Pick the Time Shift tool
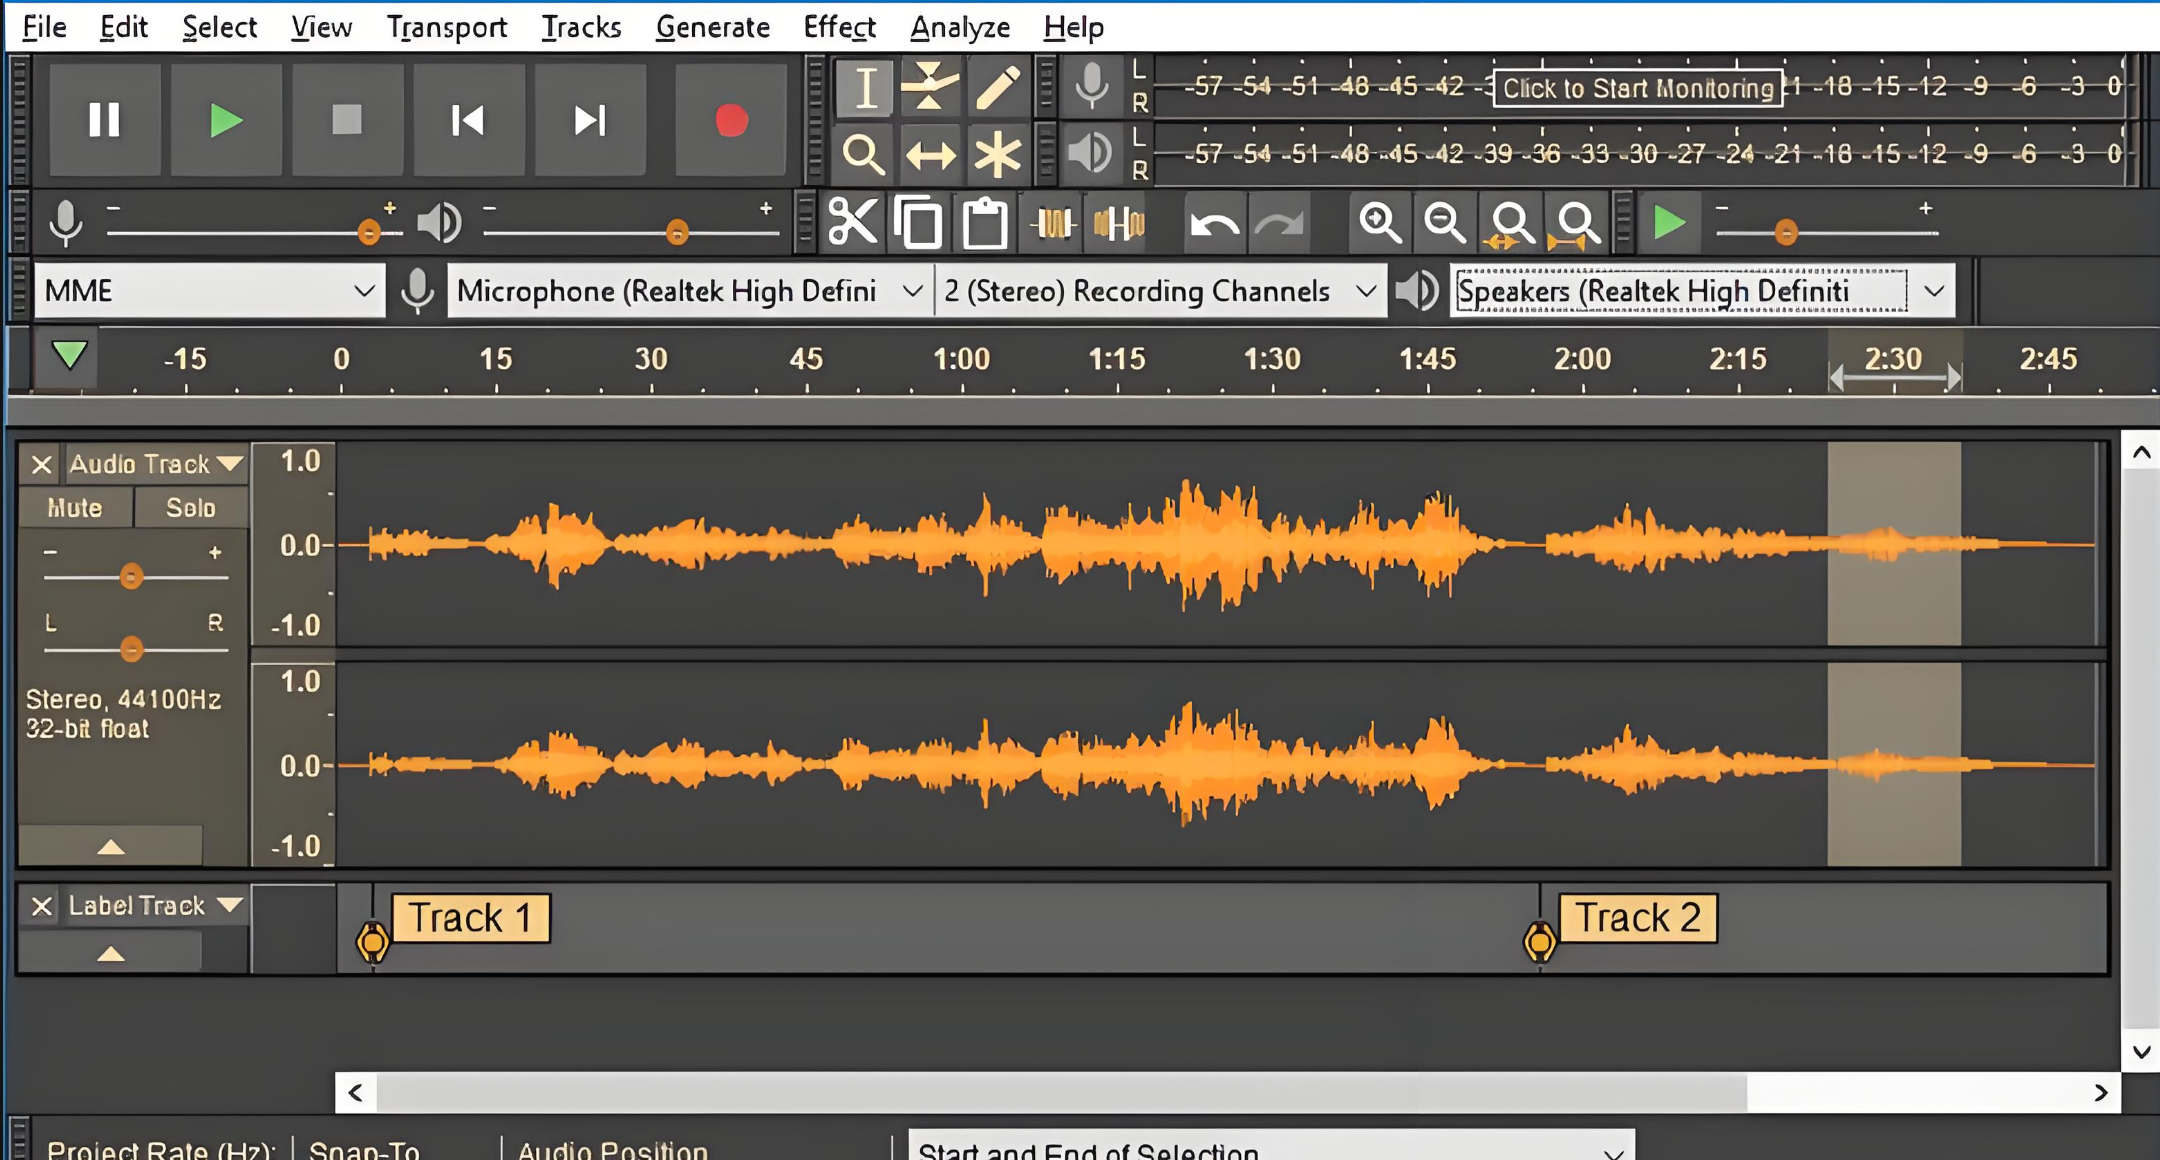Viewport: 2160px width, 1160px height. click(x=930, y=155)
